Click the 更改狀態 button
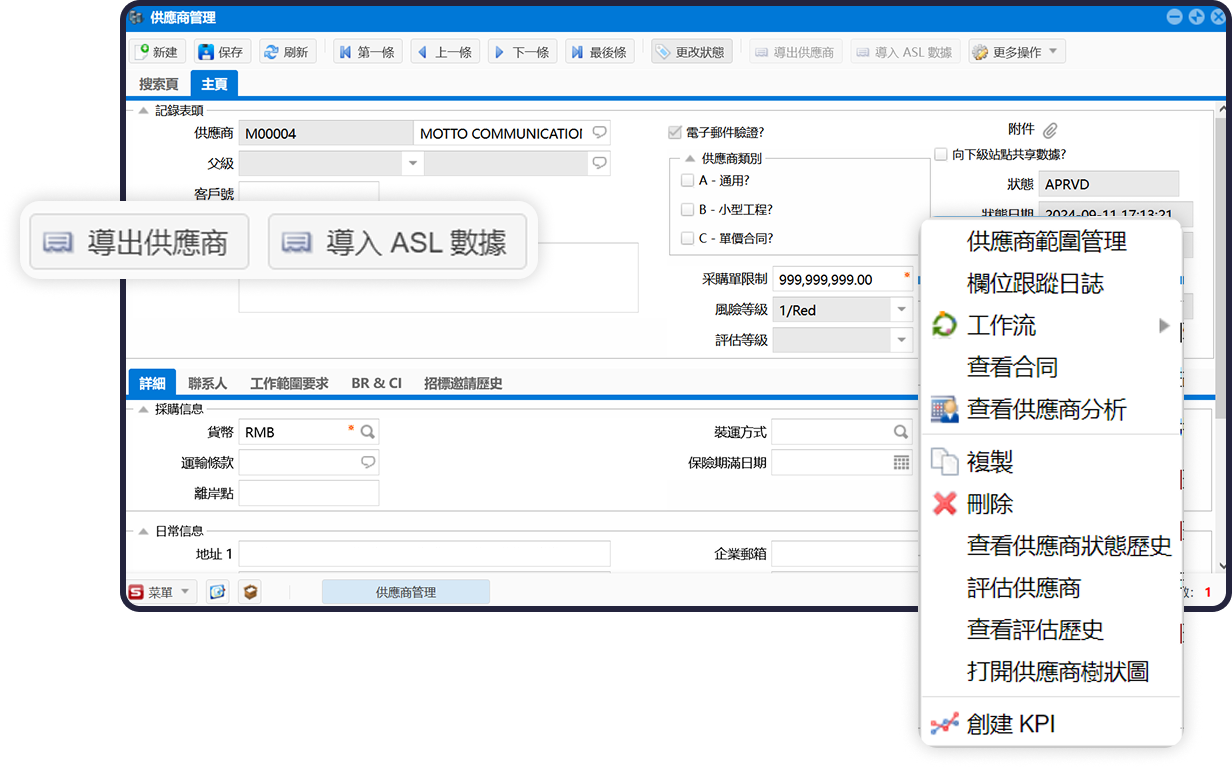This screenshot has width=1232, height=768. tap(692, 52)
